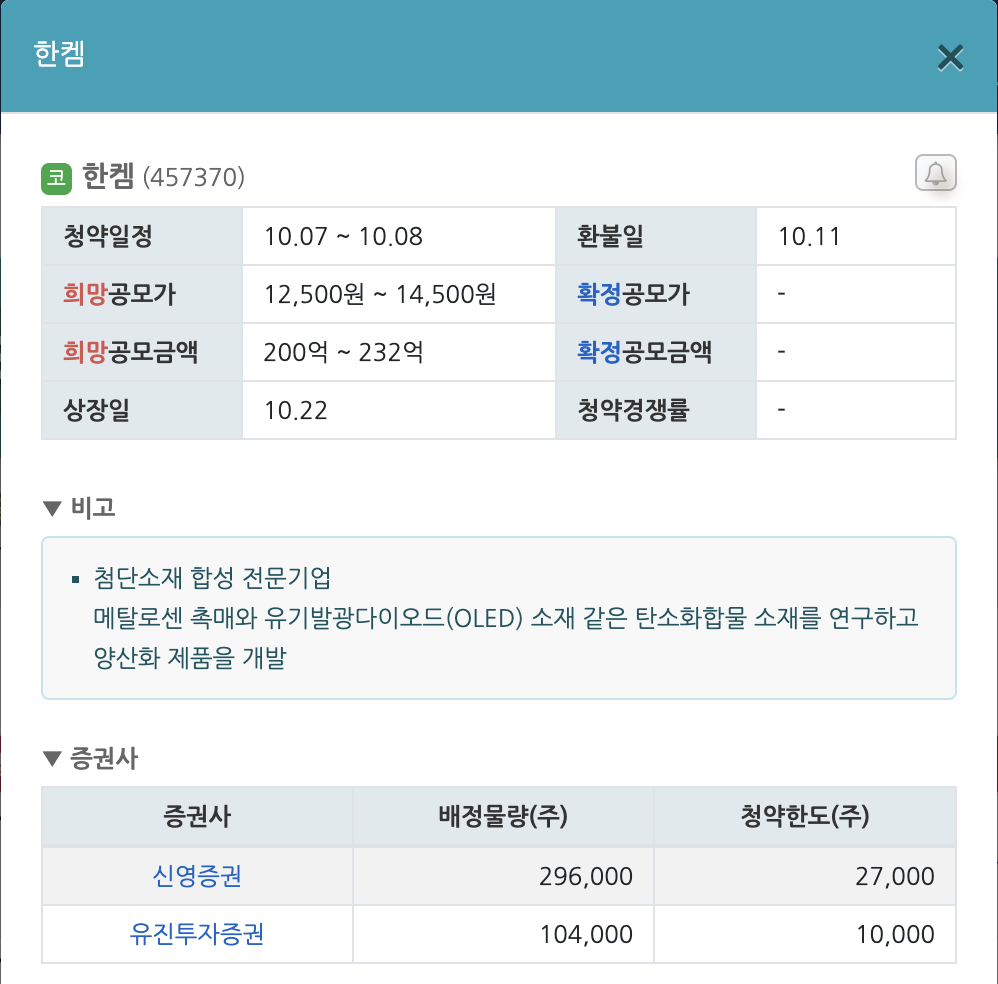Click the 희망공모가 range 12,500원 ~ 14,500원
The width and height of the screenshot is (998, 984).
pyautogui.click(x=380, y=295)
